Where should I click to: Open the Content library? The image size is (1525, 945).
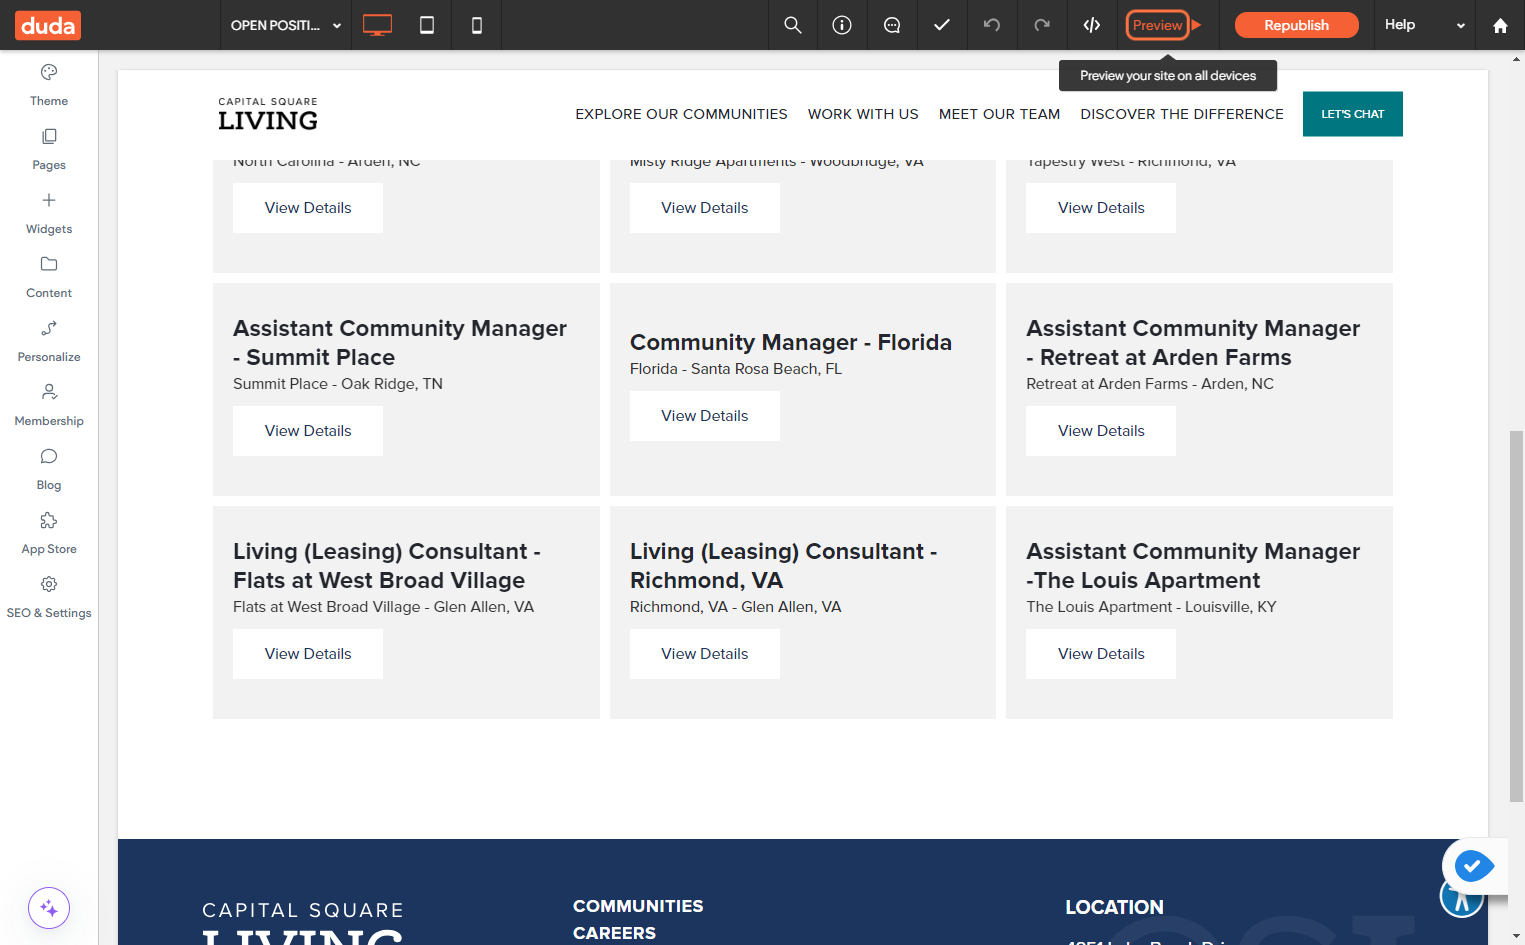click(x=49, y=278)
